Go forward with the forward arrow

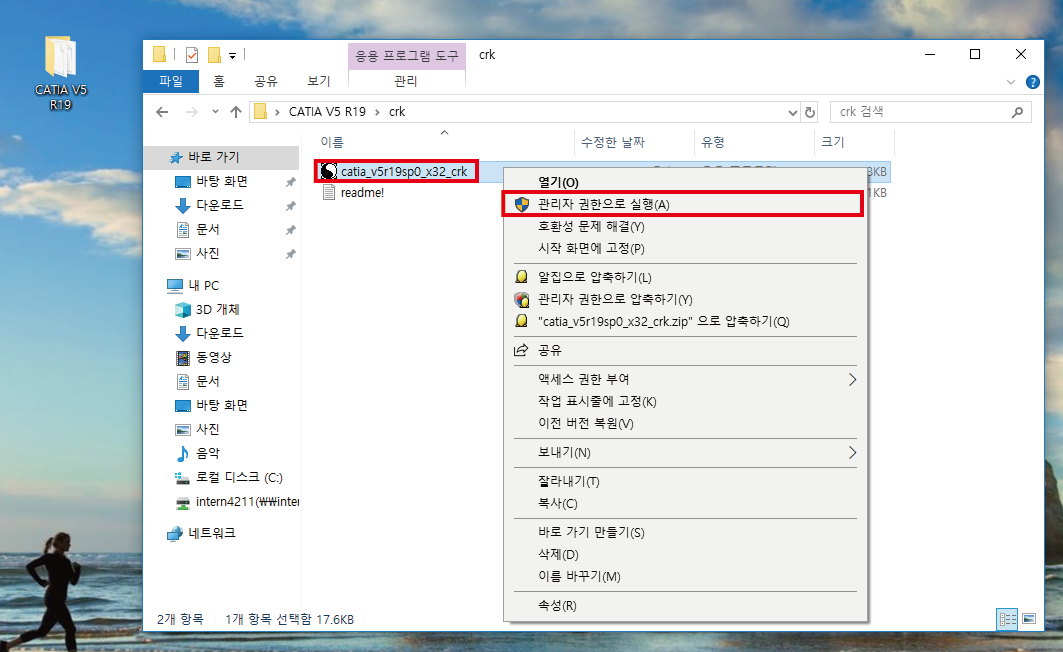[192, 112]
